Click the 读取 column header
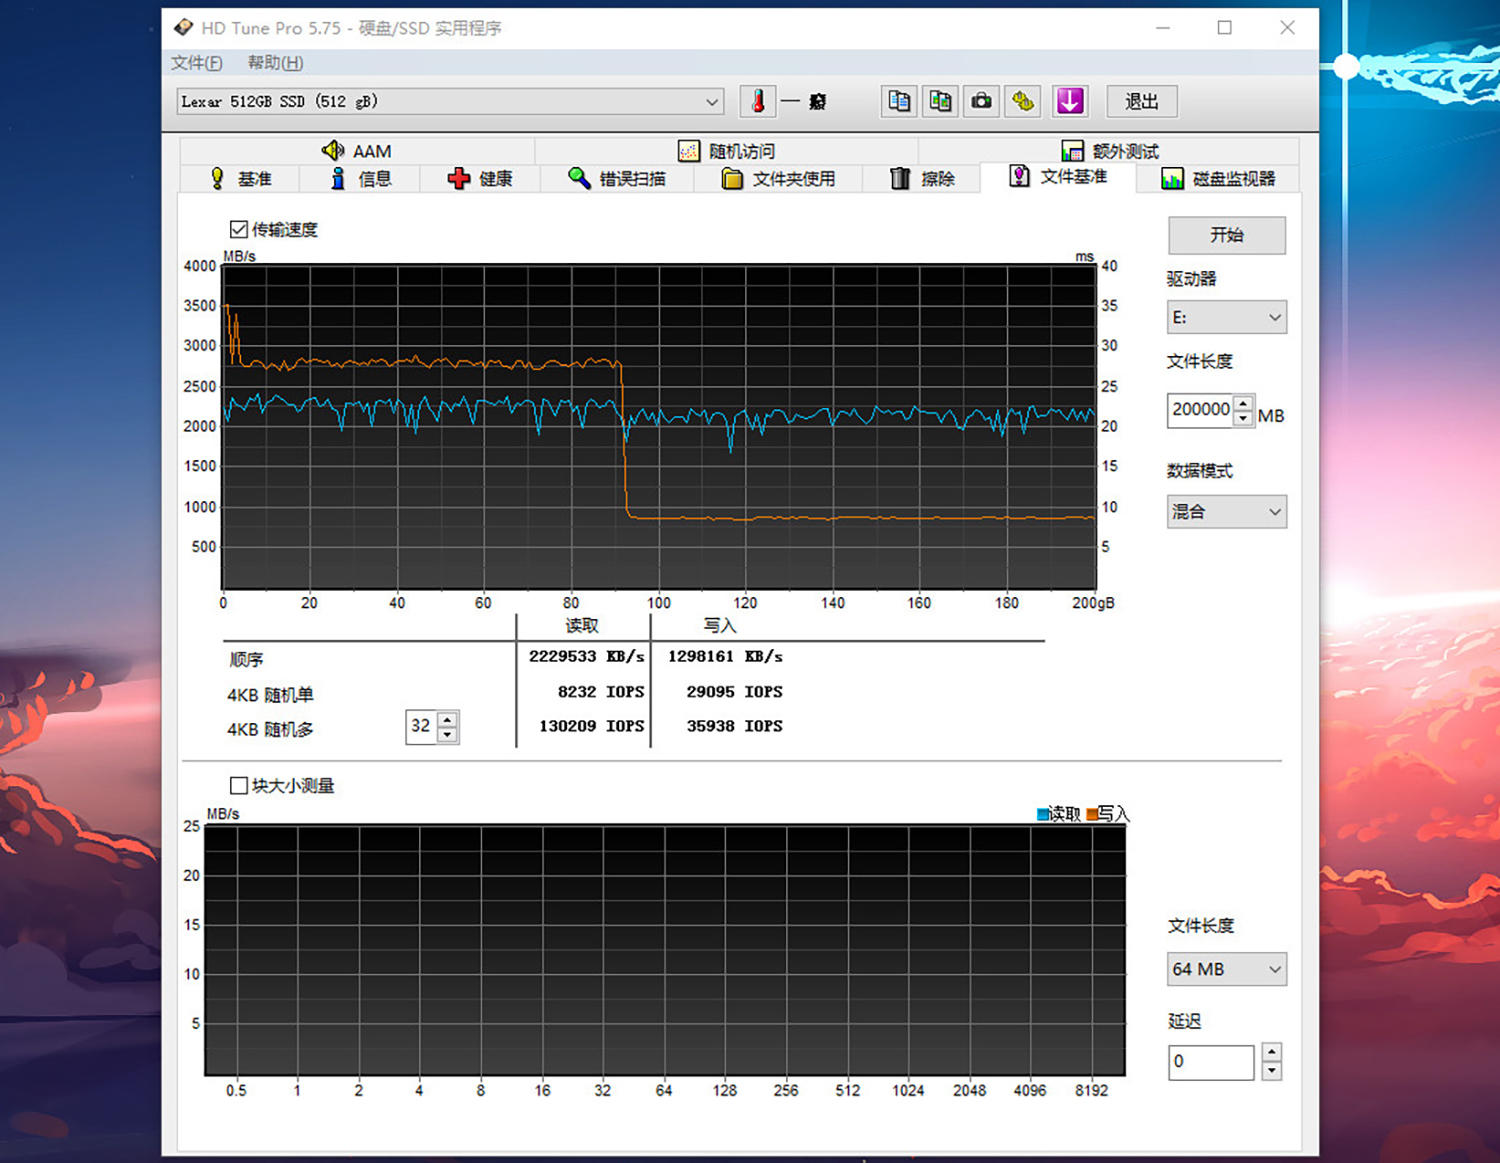 coord(582,626)
